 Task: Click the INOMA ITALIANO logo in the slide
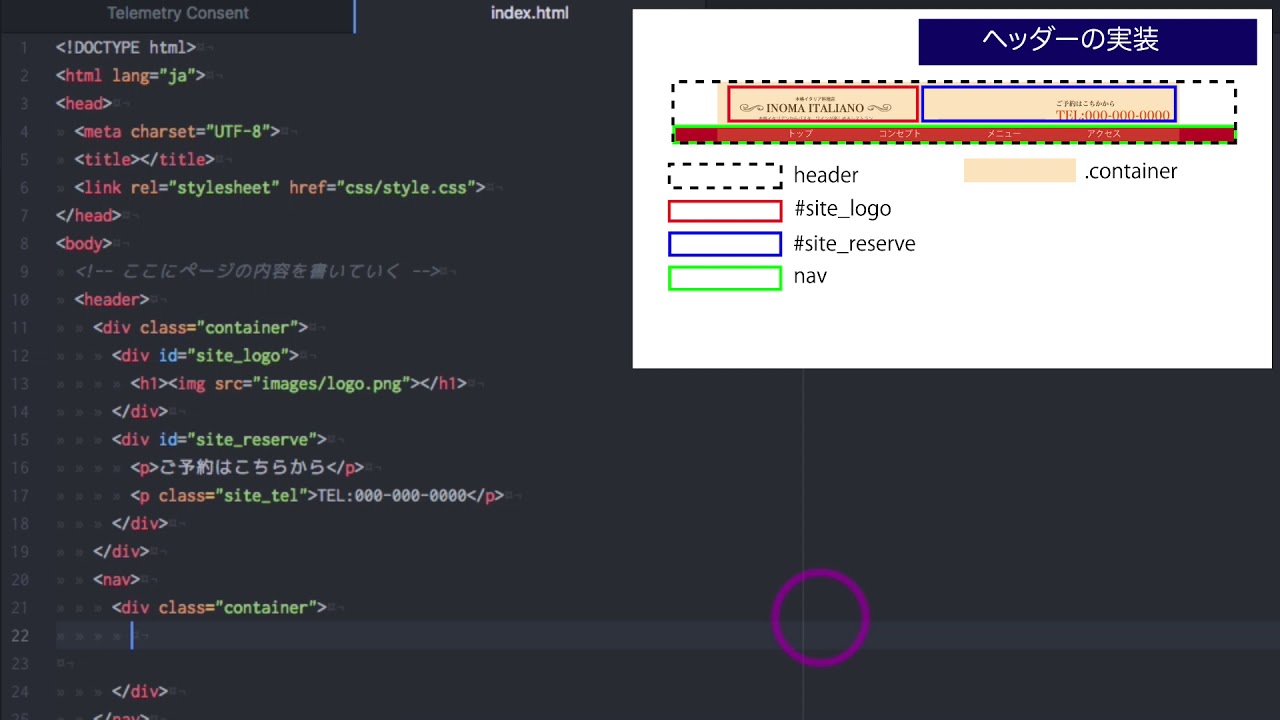tap(815, 108)
